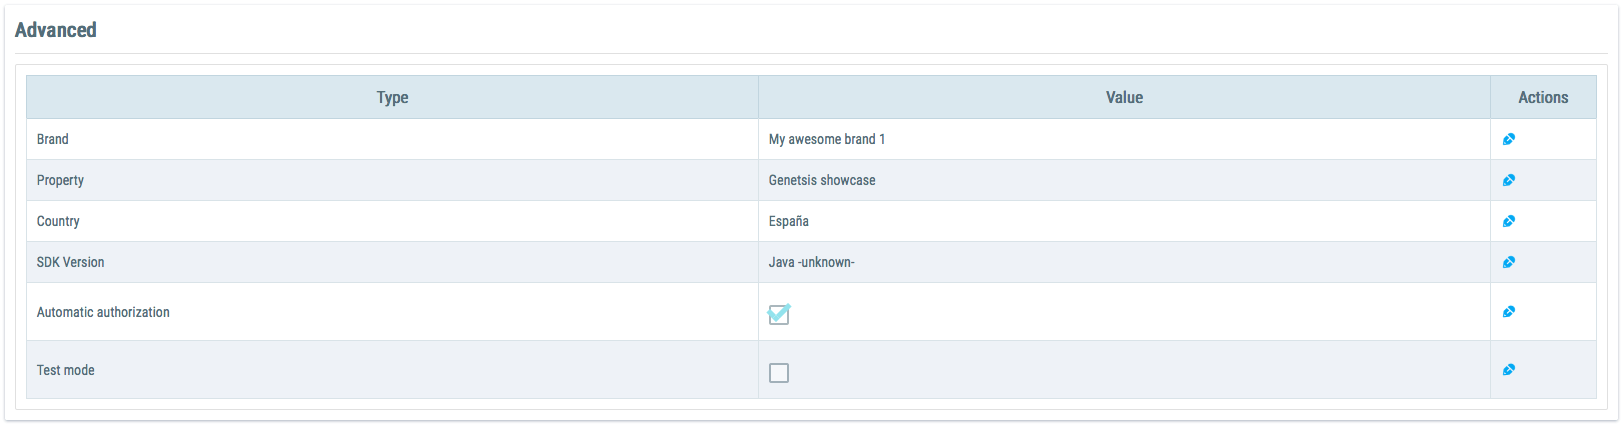This screenshot has height=426, width=1623.
Task: Edit the Test mode row
Action: click(1509, 370)
